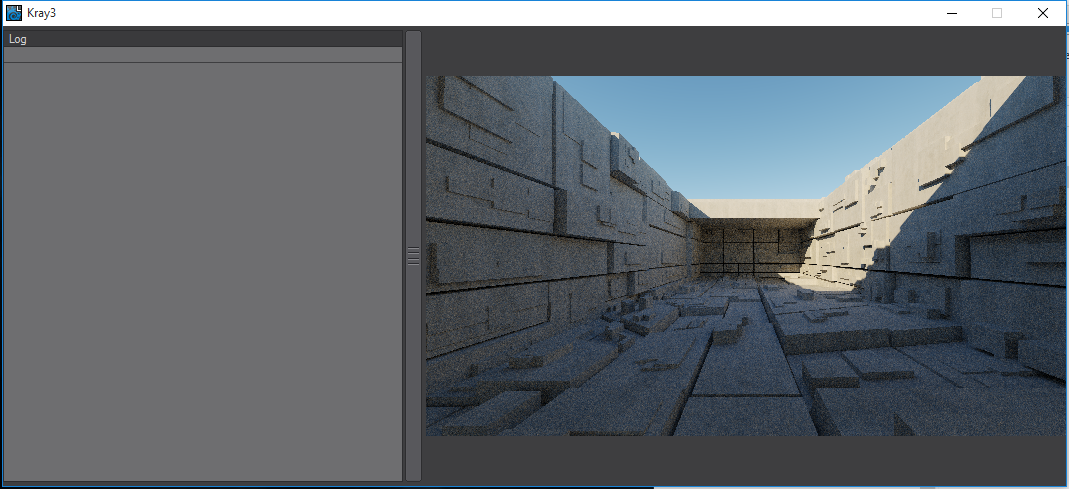Click inside the empty Log output area
The width and height of the screenshot is (1069, 489).
[203, 270]
